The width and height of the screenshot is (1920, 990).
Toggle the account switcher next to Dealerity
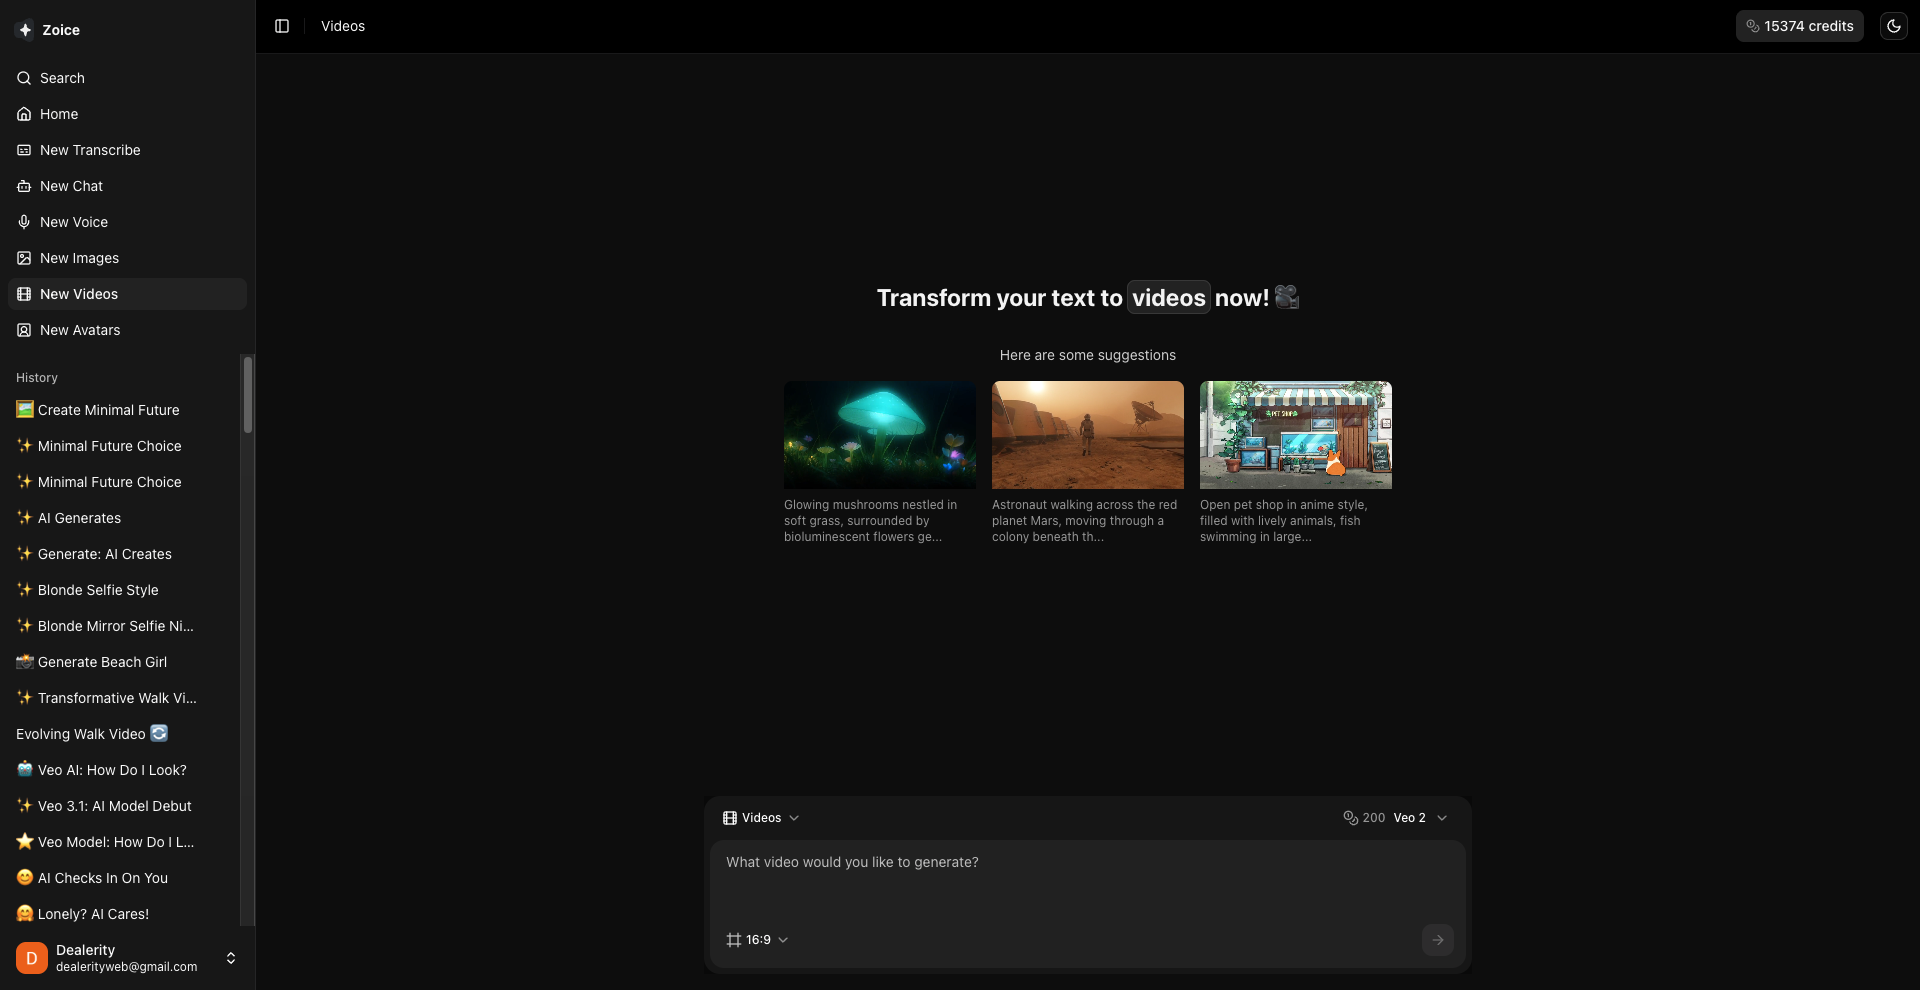(x=230, y=957)
